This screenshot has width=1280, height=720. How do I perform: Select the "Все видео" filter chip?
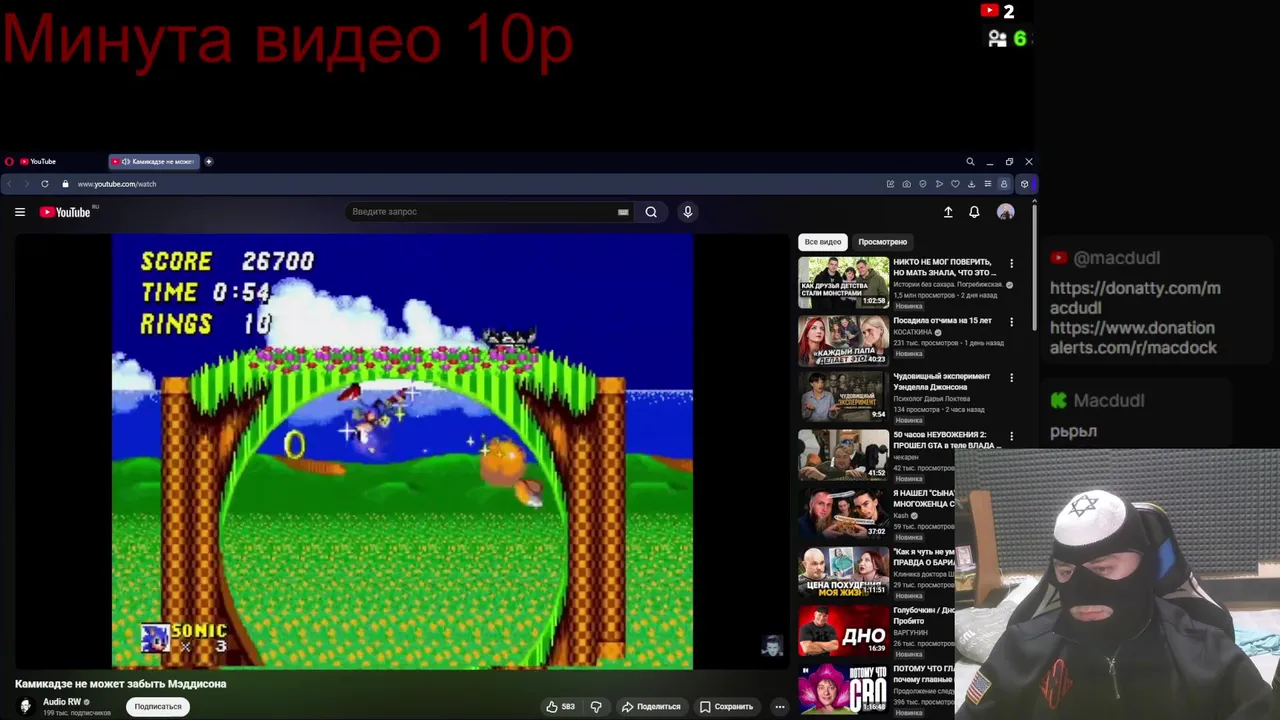click(823, 242)
